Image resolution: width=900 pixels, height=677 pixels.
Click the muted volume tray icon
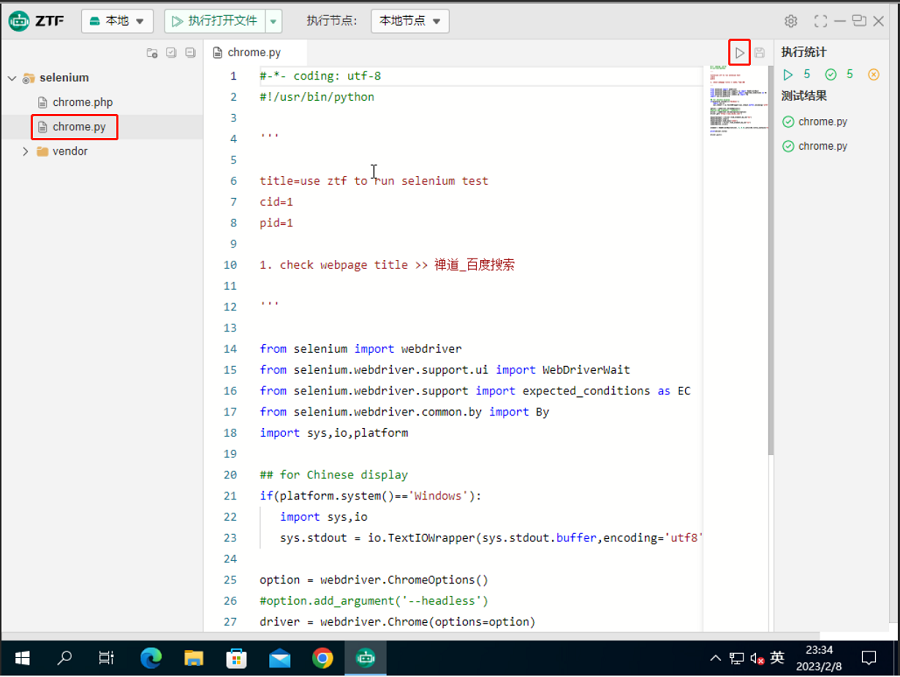click(x=757, y=659)
